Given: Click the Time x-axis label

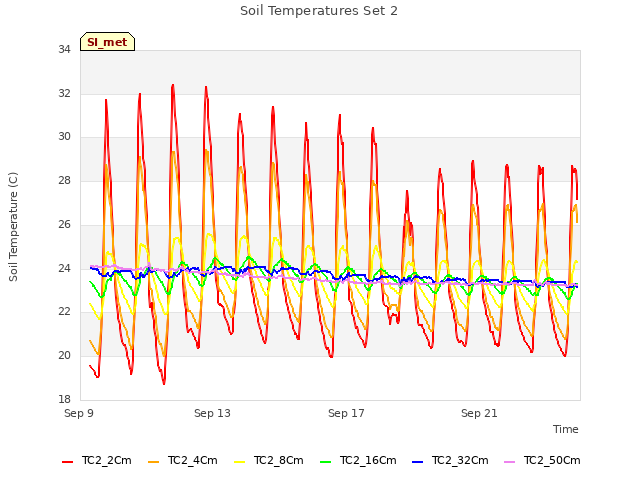Looking at the screenshot, I should pyautogui.click(x=566, y=429).
